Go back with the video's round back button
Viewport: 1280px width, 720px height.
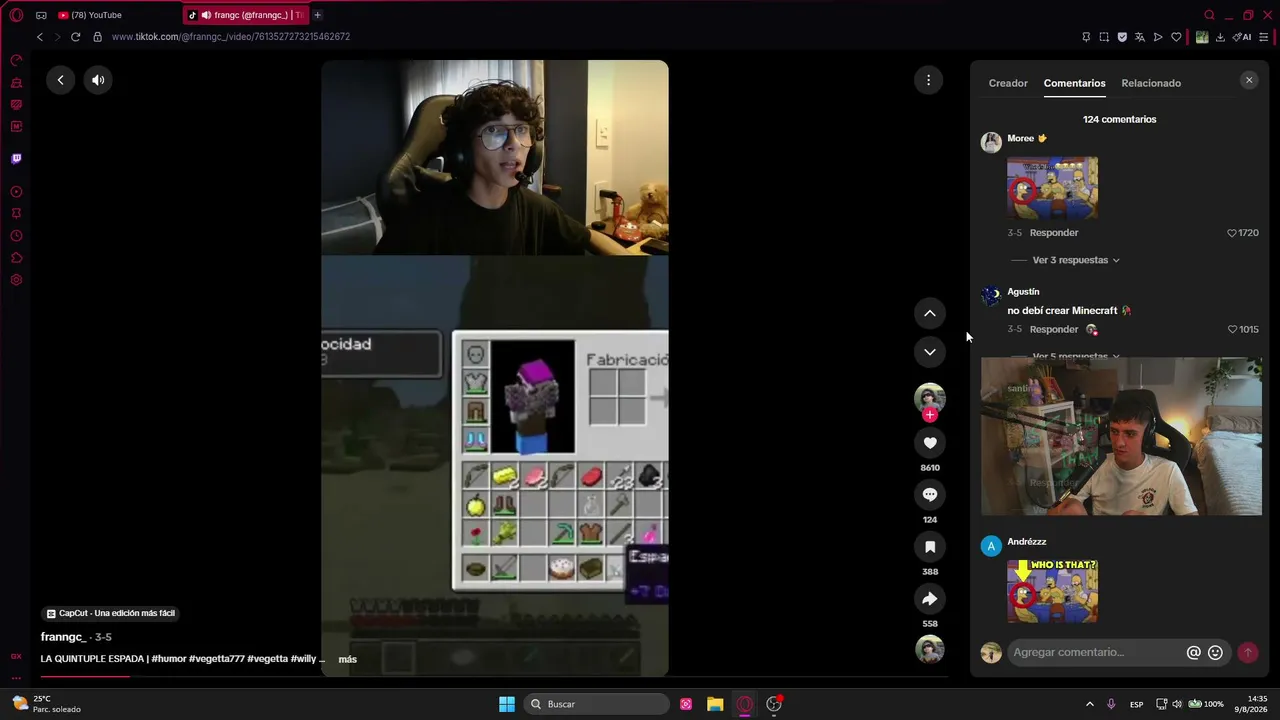coord(60,80)
